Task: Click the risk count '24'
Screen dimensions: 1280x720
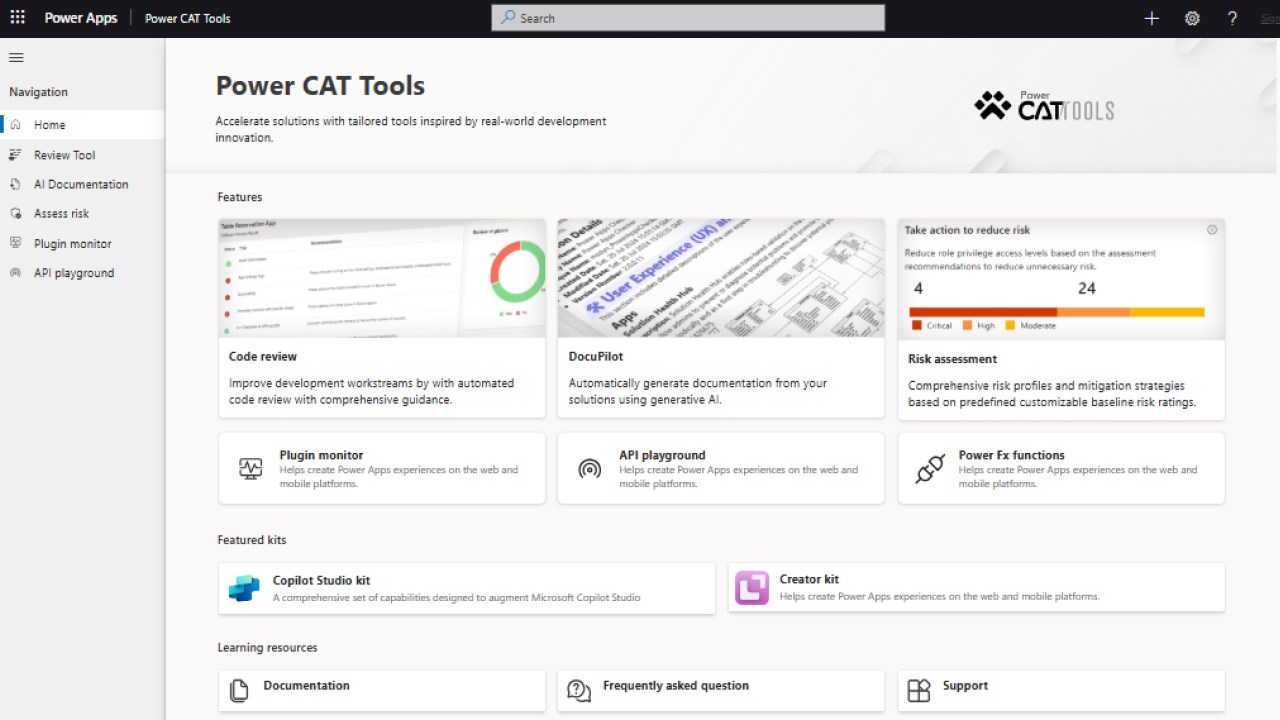Action: point(1087,288)
